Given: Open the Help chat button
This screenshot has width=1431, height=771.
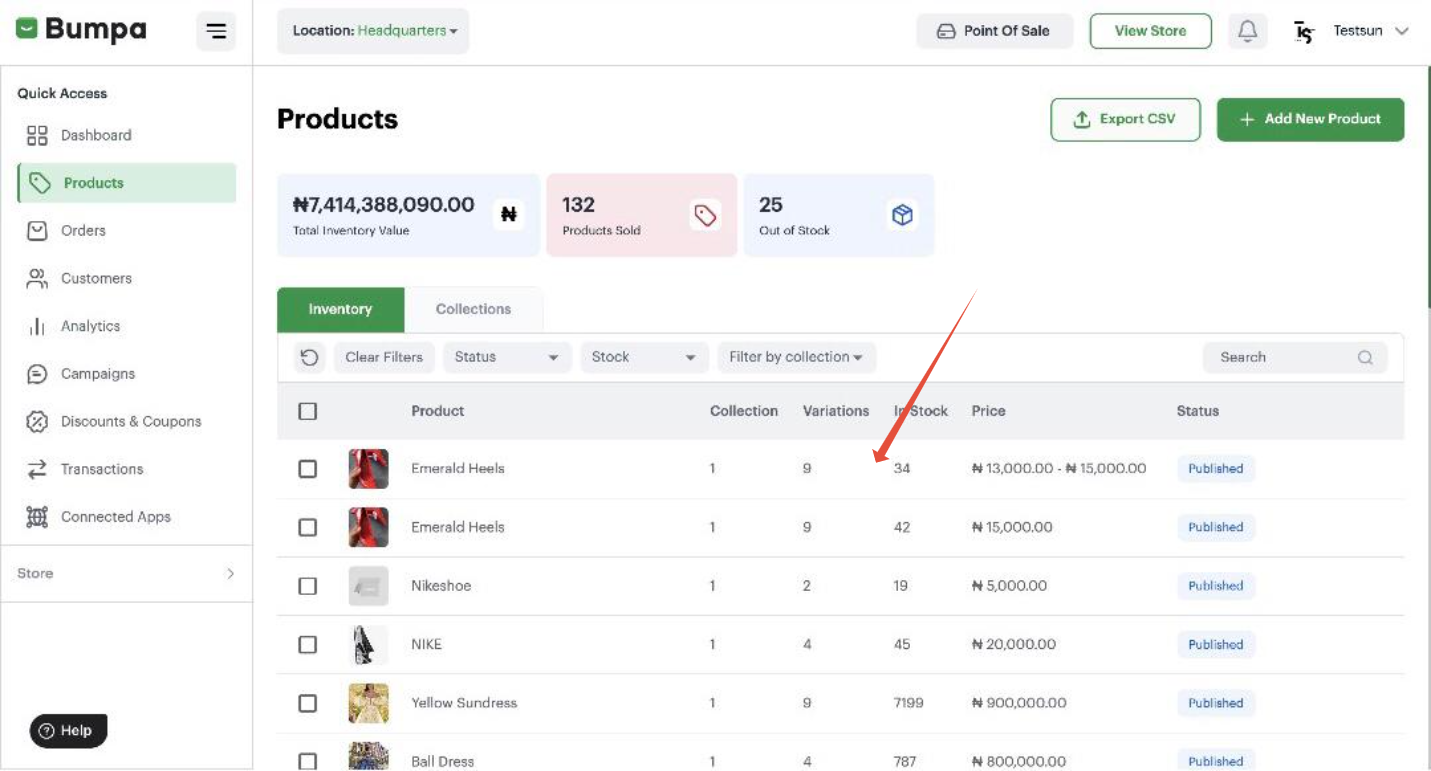Looking at the screenshot, I should click(68, 731).
